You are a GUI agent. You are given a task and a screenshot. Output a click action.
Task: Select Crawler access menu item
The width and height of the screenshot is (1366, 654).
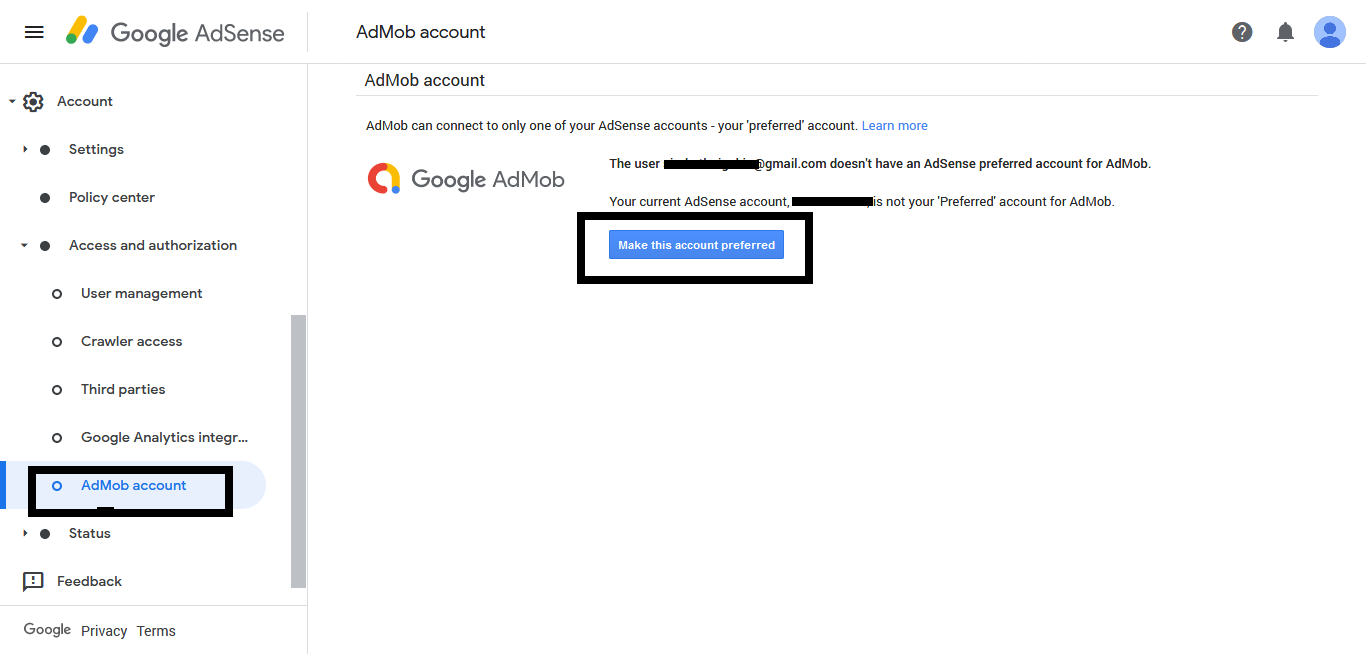tap(131, 342)
